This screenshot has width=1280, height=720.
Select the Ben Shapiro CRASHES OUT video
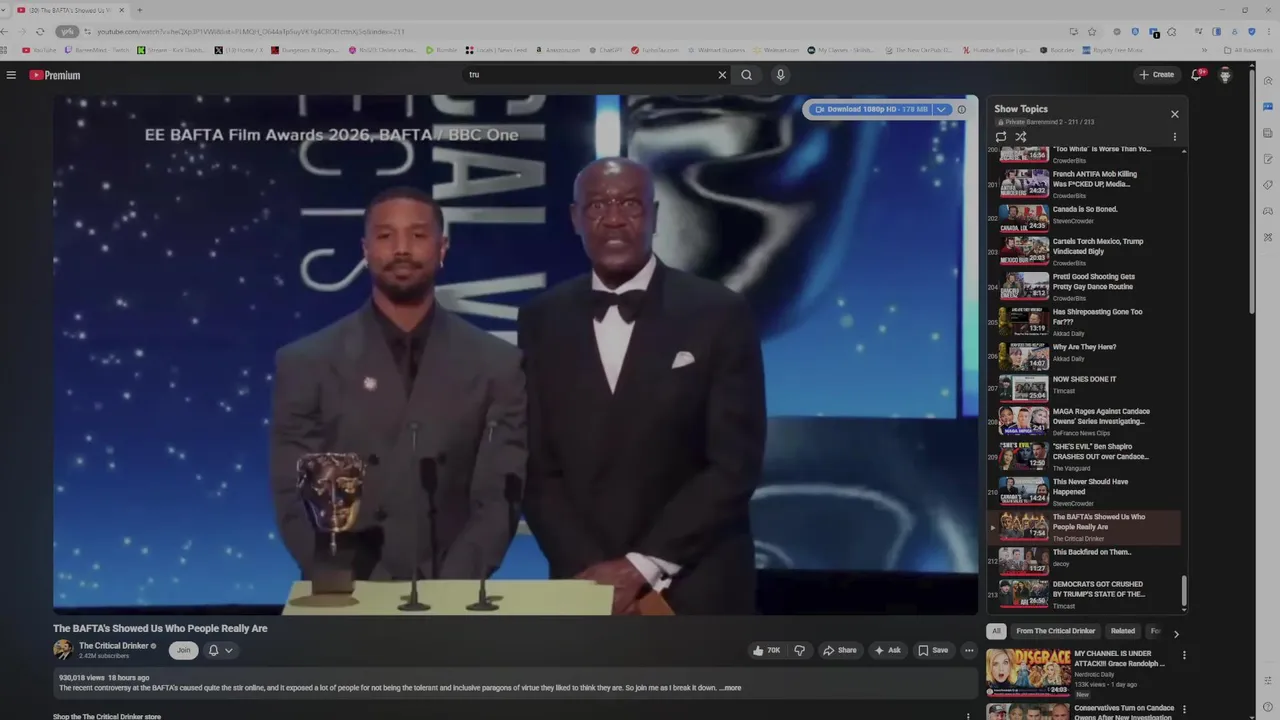[x=1086, y=456]
